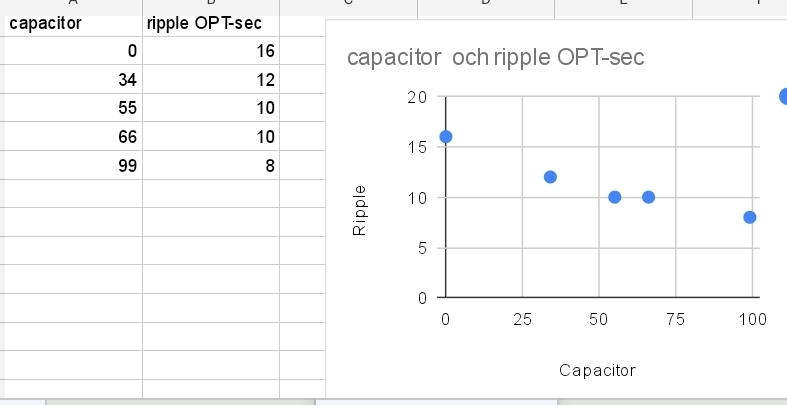Click the 'Capacitor' horizontal axis title

tap(597, 370)
